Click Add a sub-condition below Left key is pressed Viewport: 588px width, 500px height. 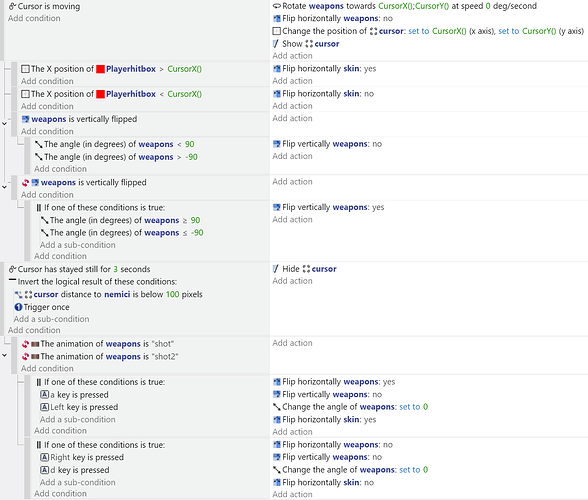[78, 419]
